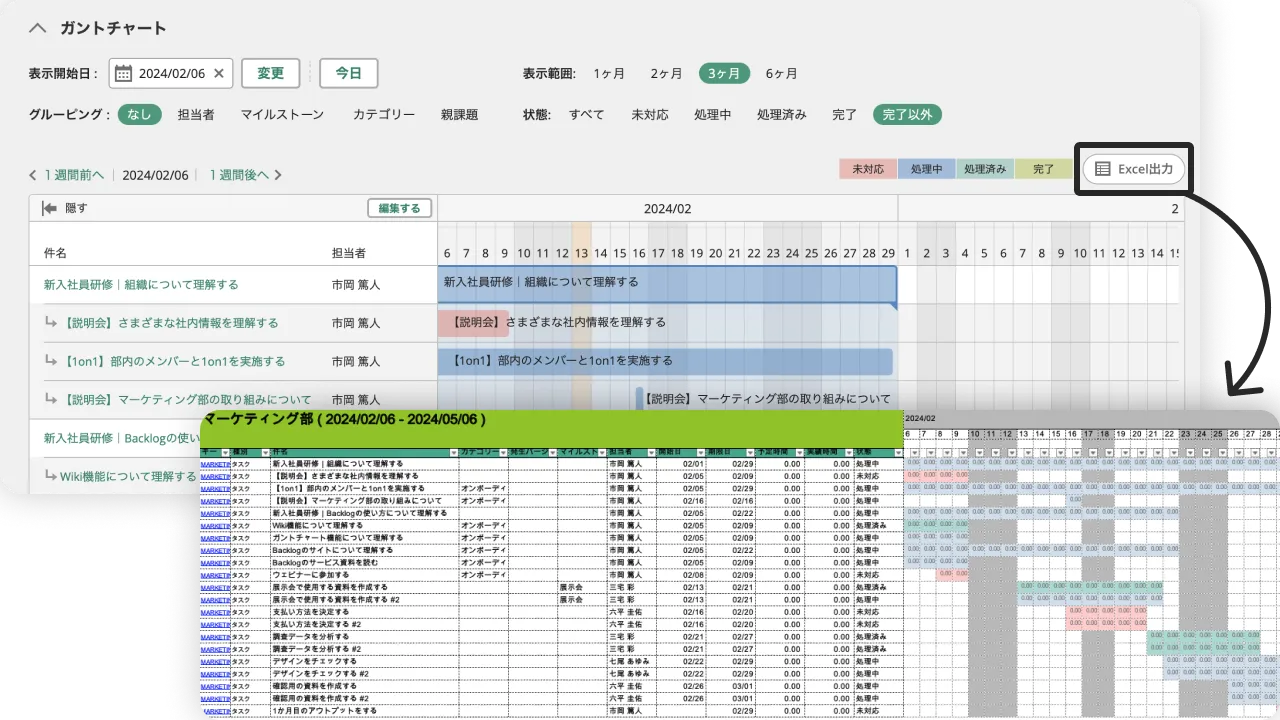The image size is (1280, 720).
Task: Open the calendar date picker icon
Action: (x=122, y=72)
